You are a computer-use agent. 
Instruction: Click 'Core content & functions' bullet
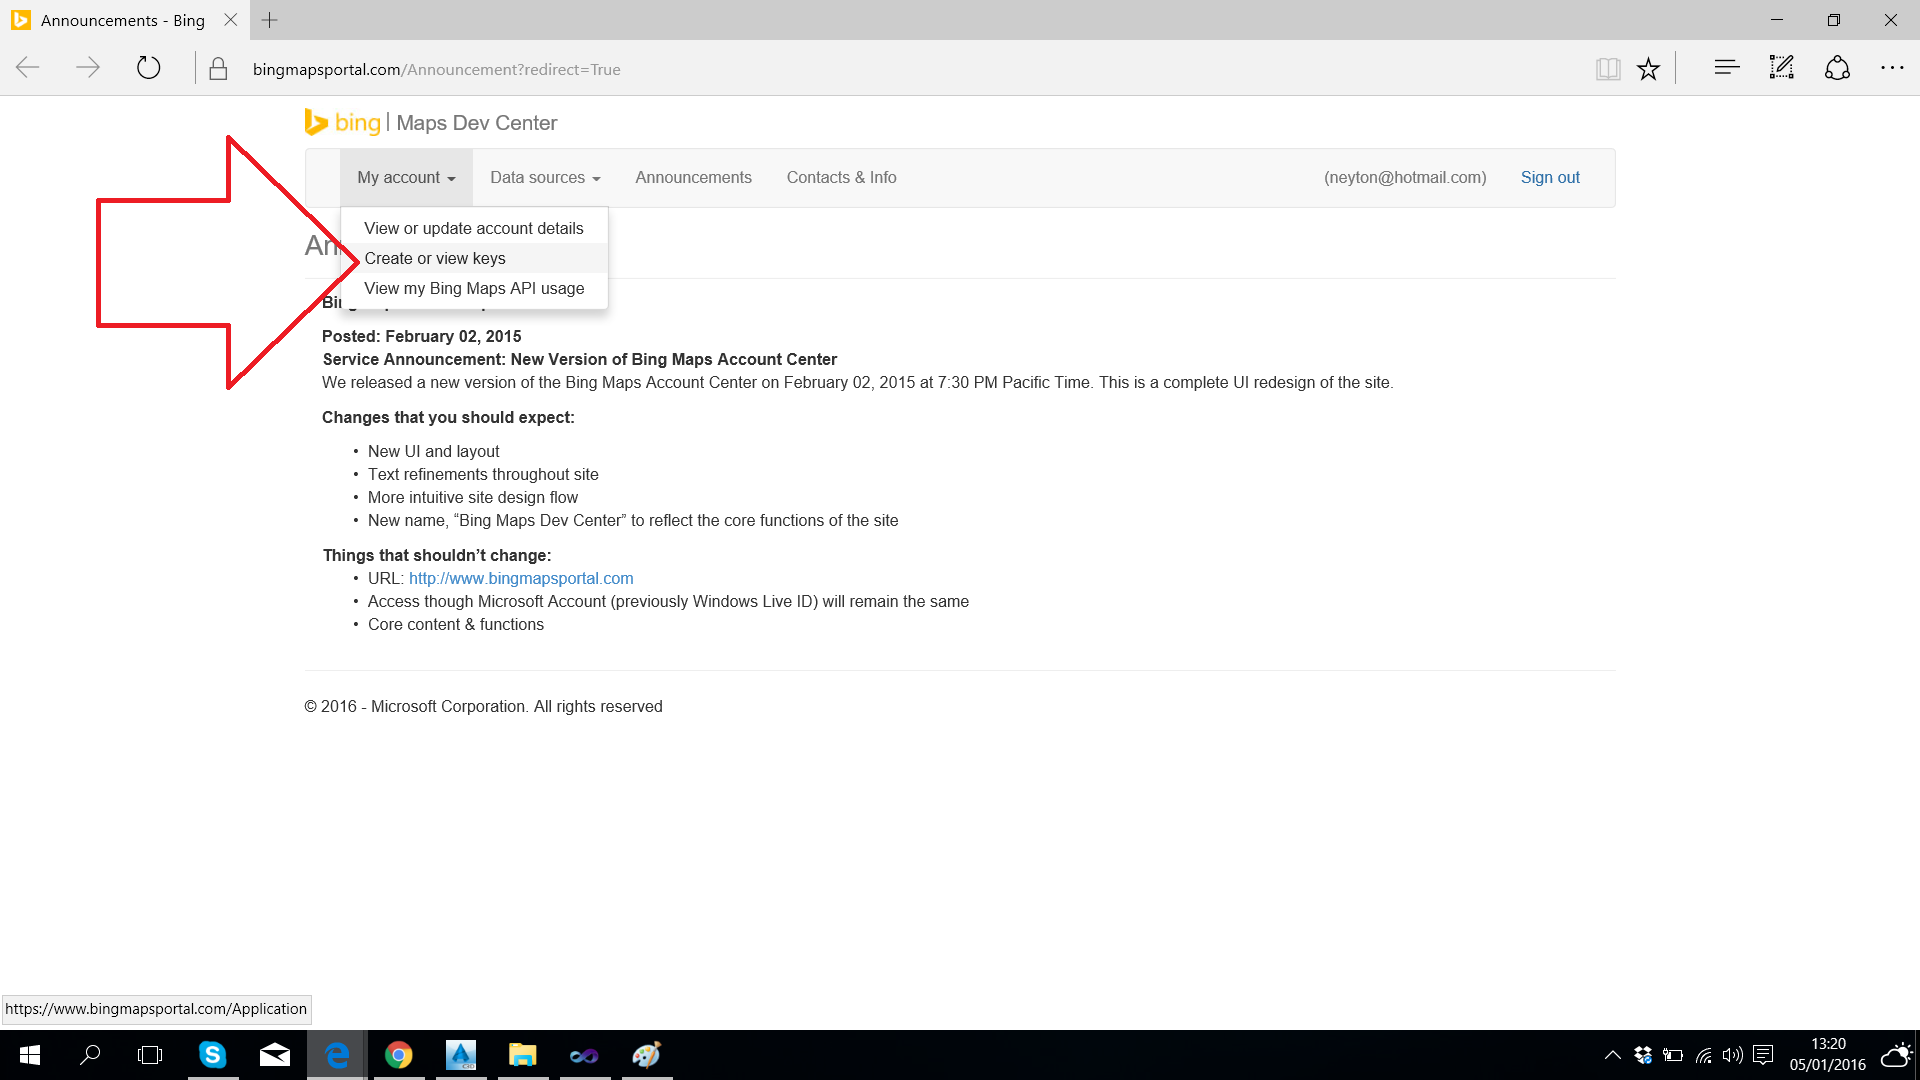click(456, 624)
